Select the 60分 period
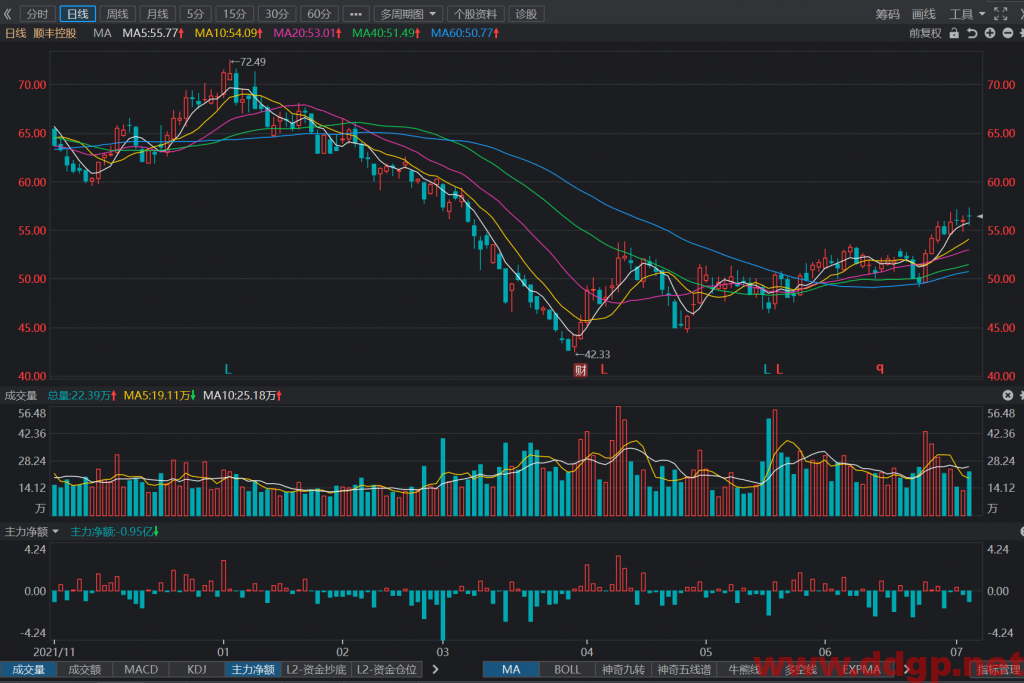The width and height of the screenshot is (1024, 683). point(319,14)
